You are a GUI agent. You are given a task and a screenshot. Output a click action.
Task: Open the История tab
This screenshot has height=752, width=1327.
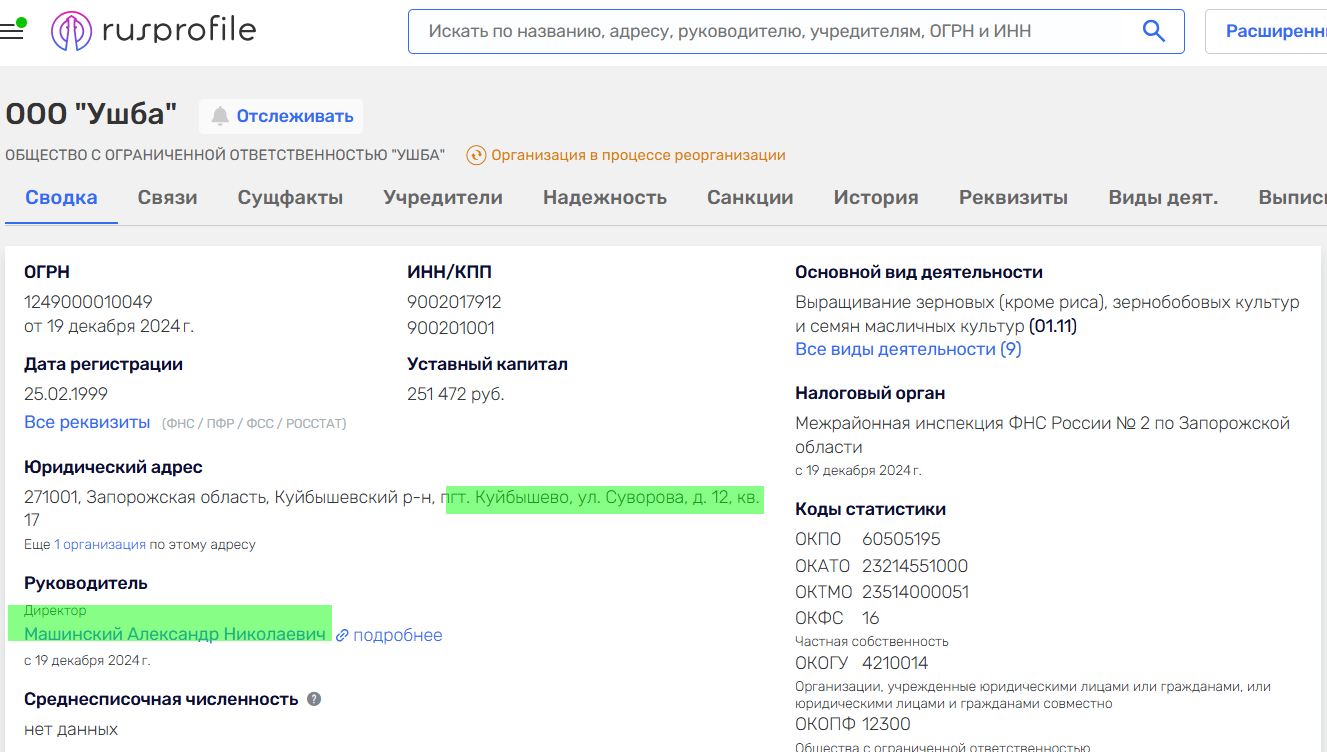click(875, 197)
